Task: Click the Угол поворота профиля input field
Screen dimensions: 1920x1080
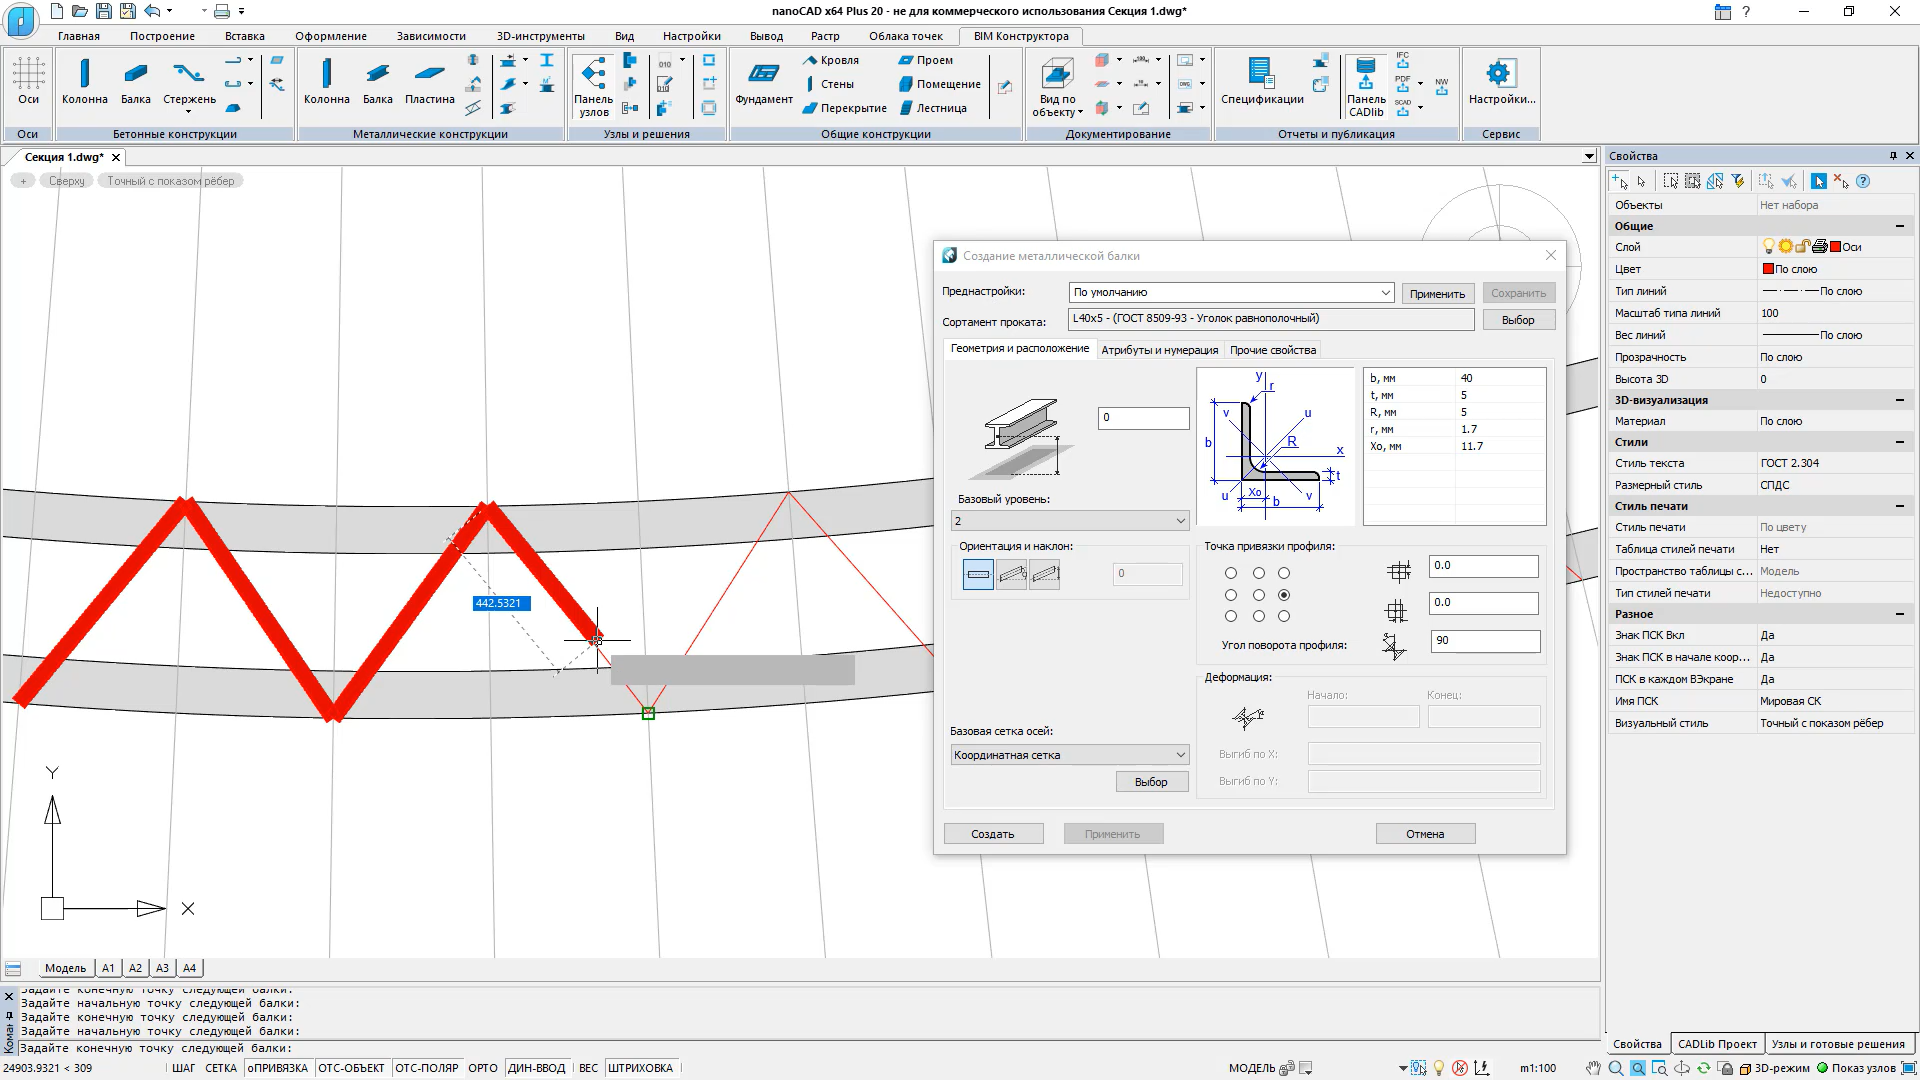Action: point(1484,641)
